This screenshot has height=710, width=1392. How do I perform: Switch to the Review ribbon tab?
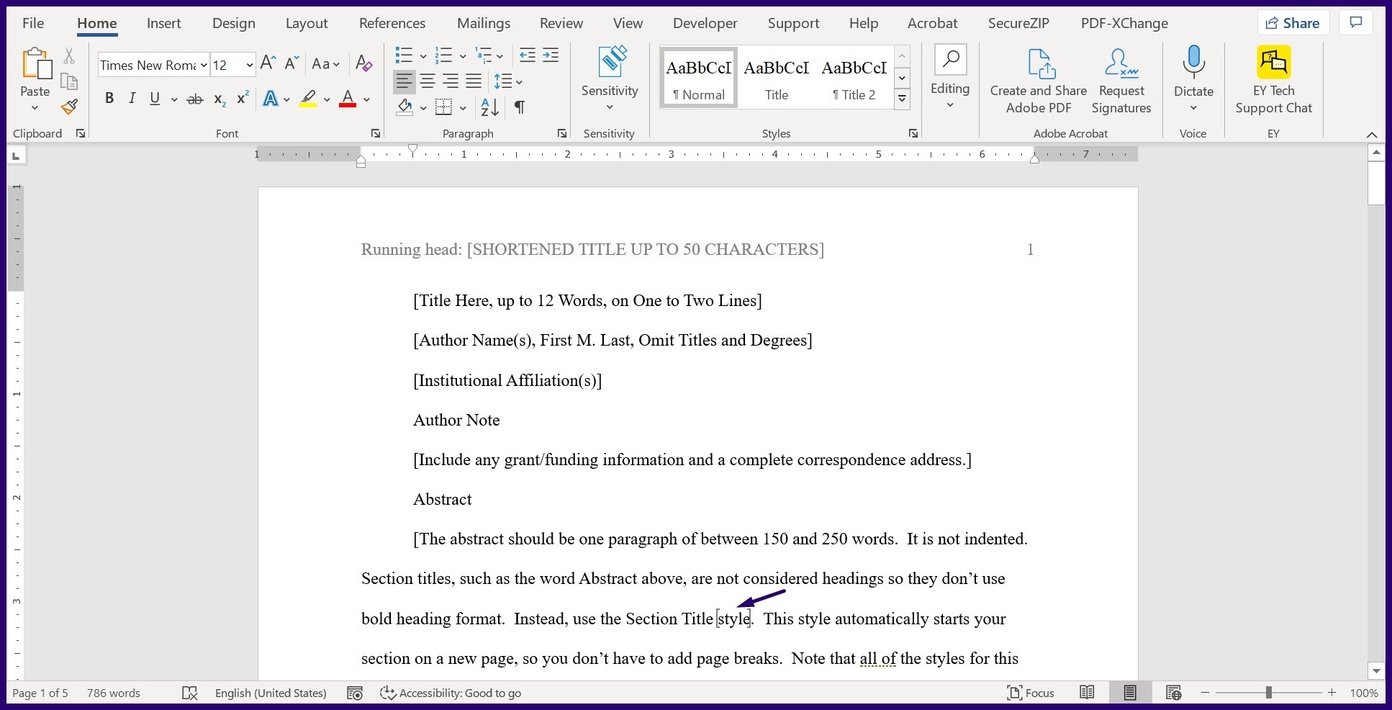(x=560, y=22)
